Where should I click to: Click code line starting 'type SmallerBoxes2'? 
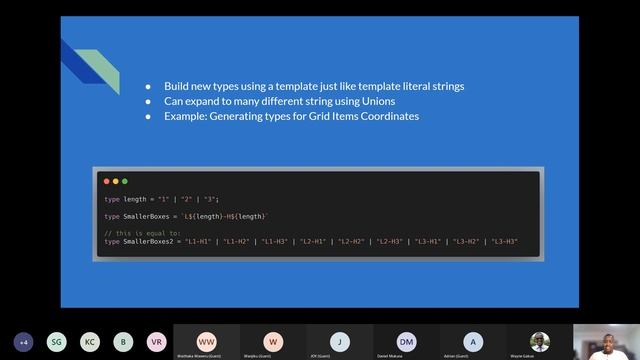point(311,242)
